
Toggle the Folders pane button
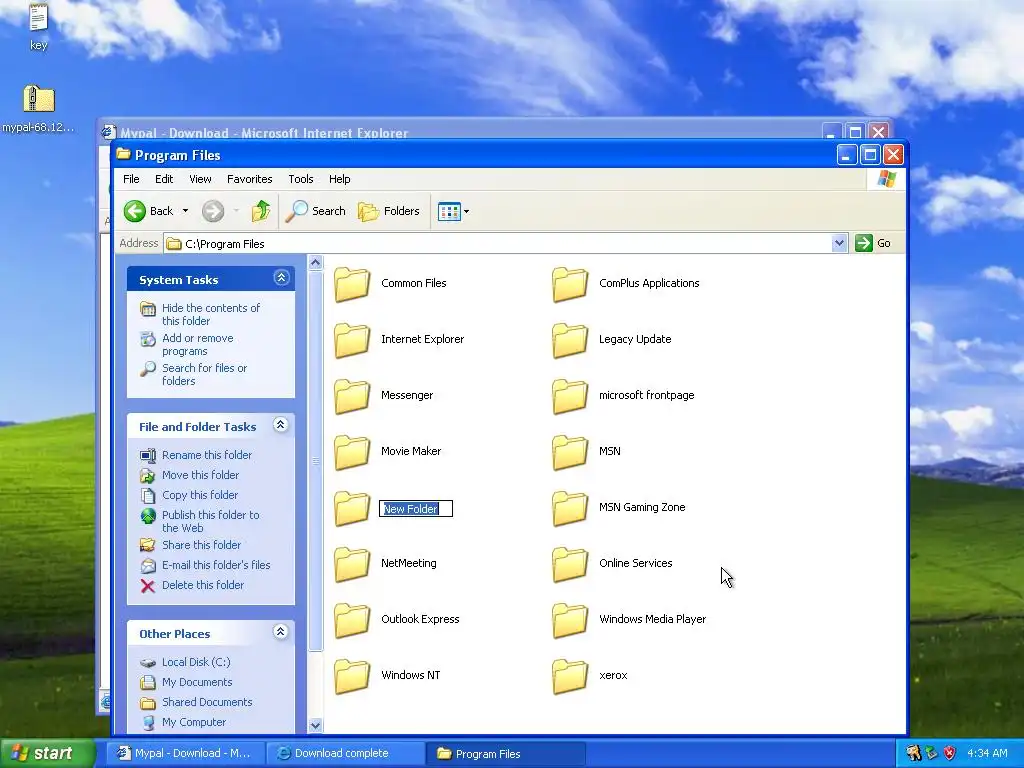pos(389,211)
